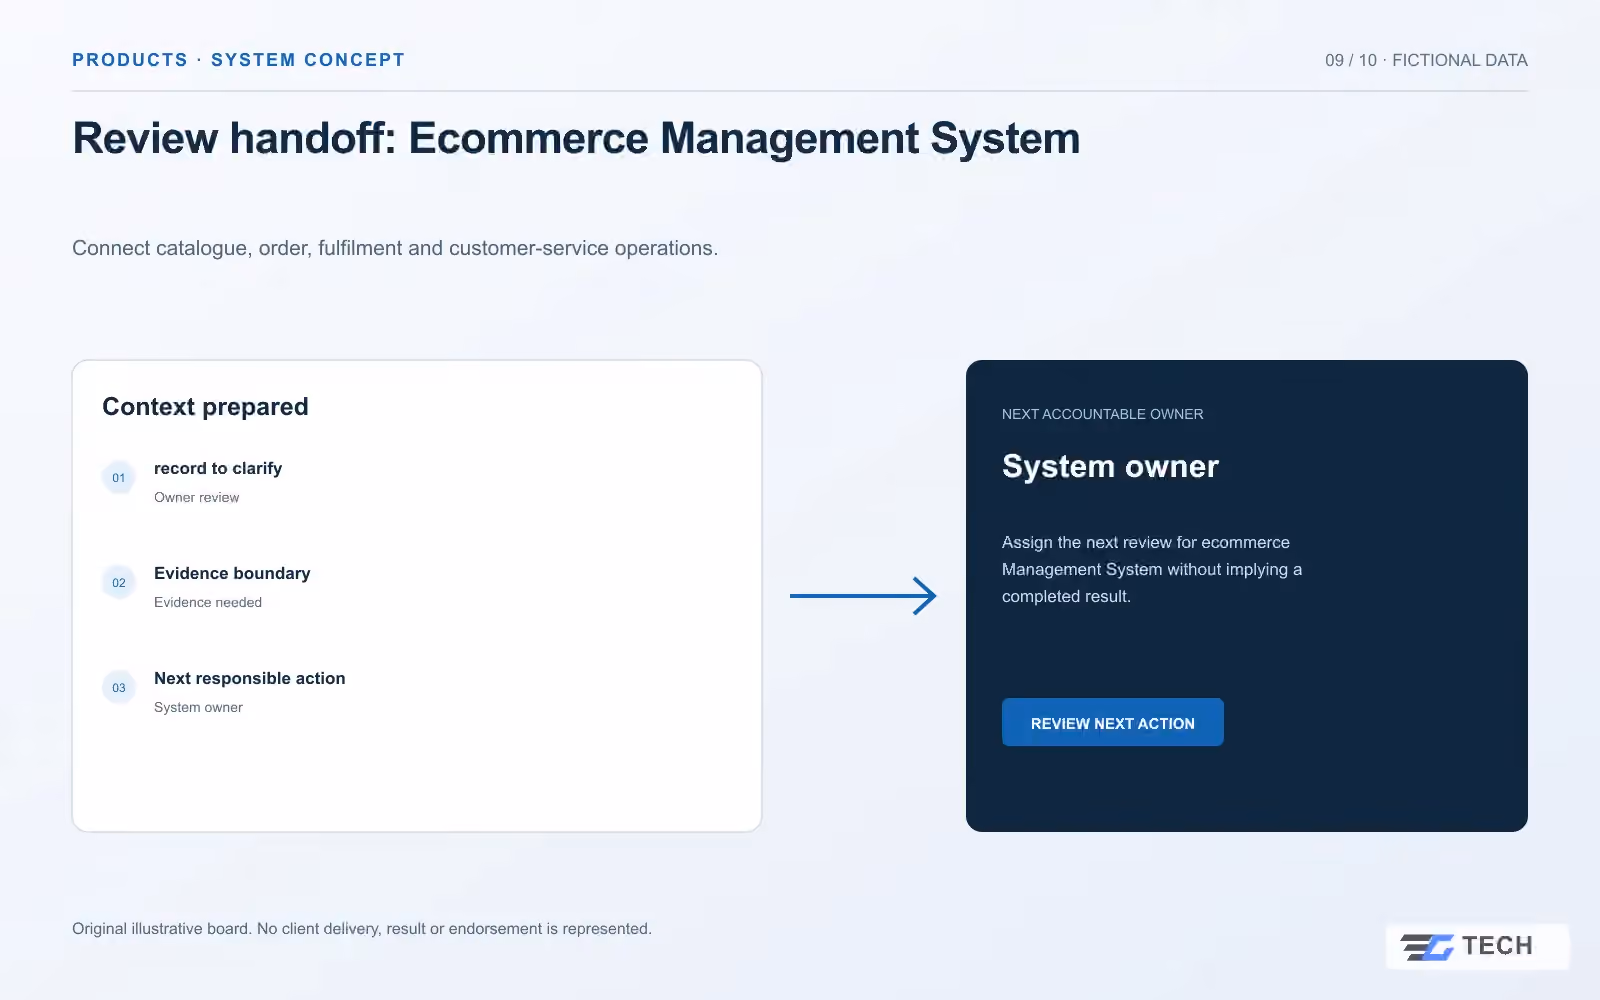Click the 'System owner' heading in dark card

[x=1110, y=466]
